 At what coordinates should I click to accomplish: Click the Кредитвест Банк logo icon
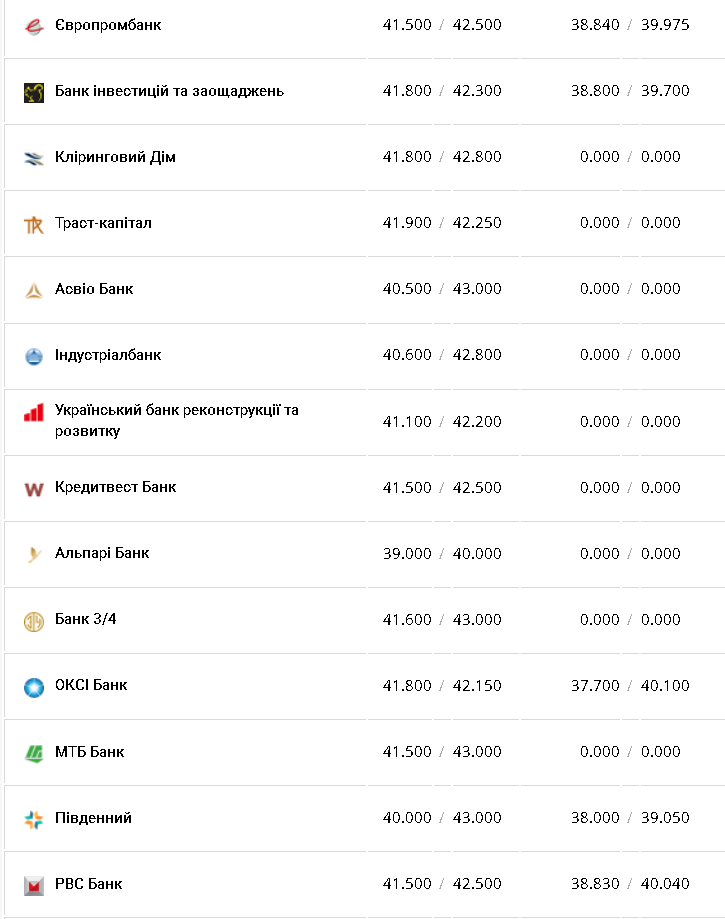point(34,489)
